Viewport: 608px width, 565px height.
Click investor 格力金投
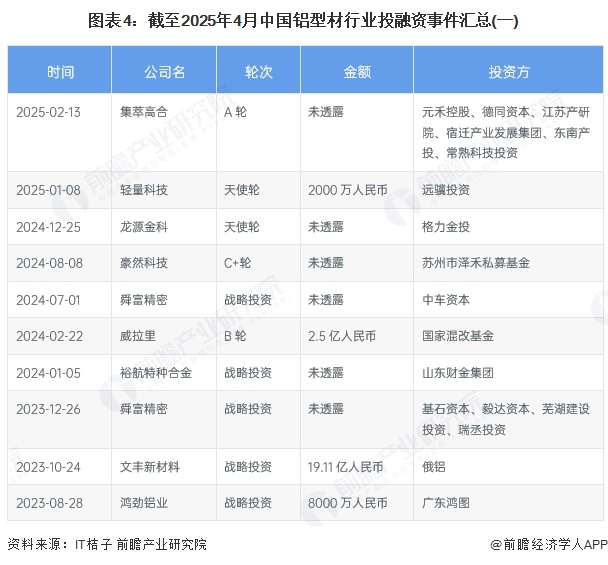446,227
